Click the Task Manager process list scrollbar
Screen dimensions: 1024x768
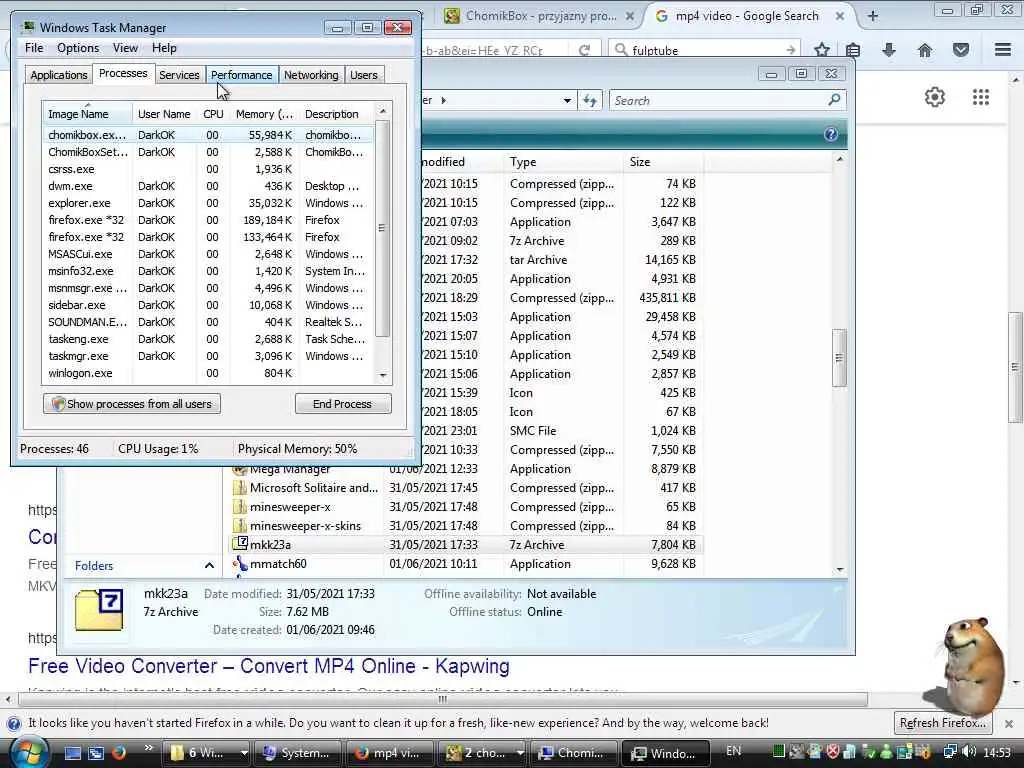click(383, 228)
